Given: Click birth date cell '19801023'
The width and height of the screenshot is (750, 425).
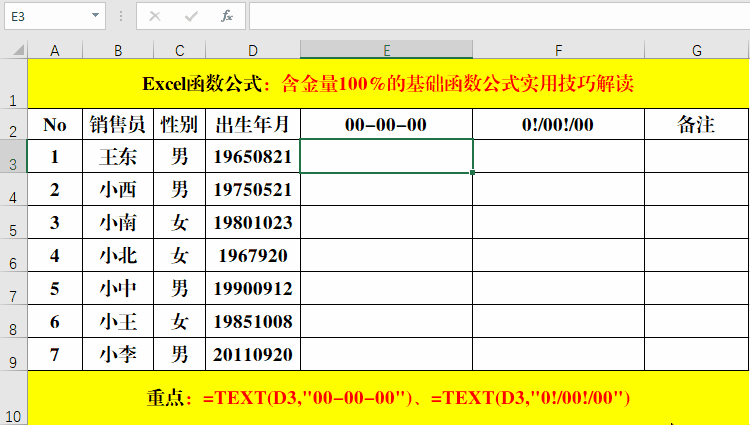Looking at the screenshot, I should coord(253,222).
